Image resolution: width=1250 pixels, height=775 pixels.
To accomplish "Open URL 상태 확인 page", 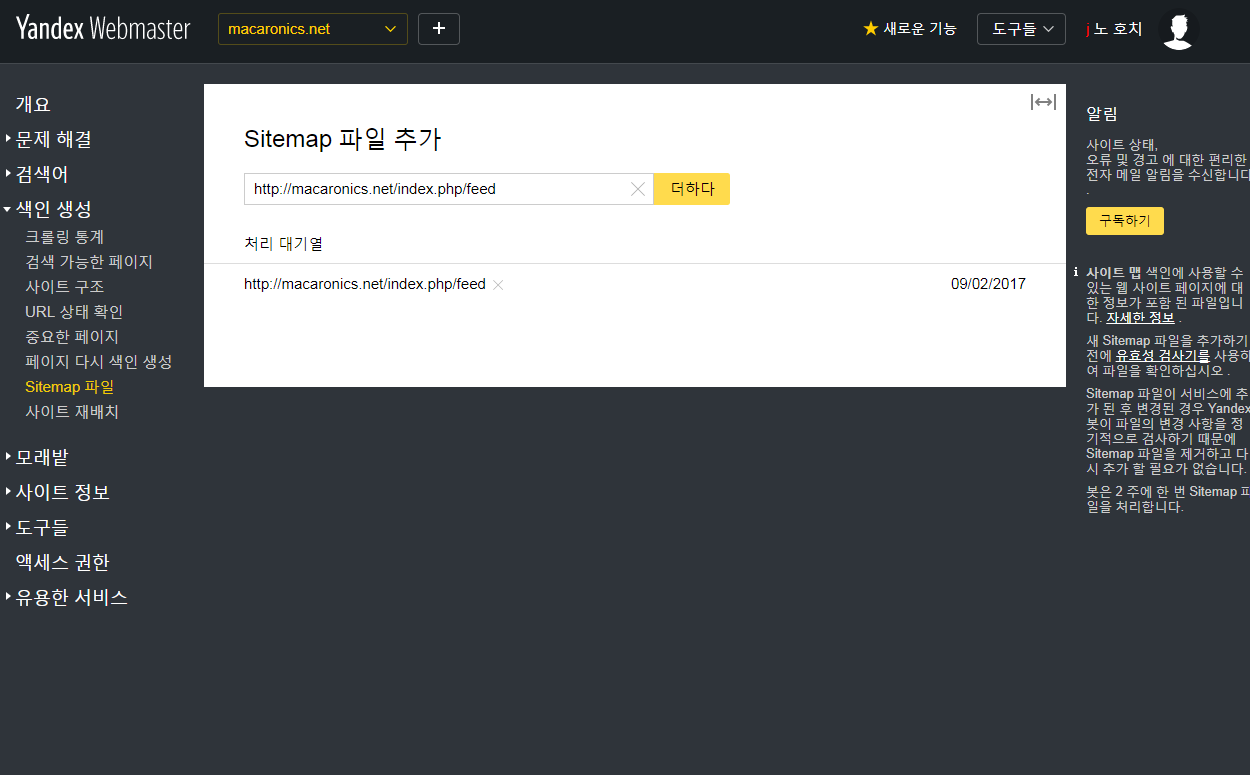I will click(x=74, y=312).
